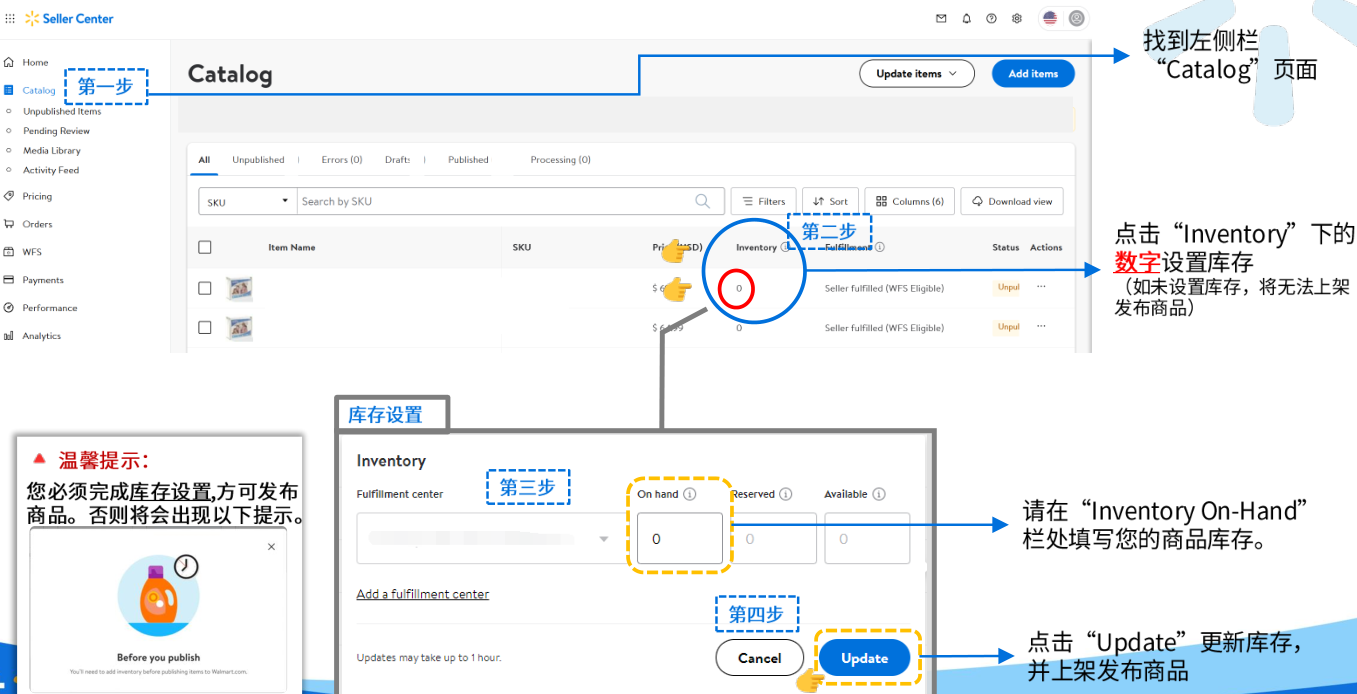Switch to the Errors (0) tab
This screenshot has width=1357, height=694.
pyautogui.click(x=342, y=160)
